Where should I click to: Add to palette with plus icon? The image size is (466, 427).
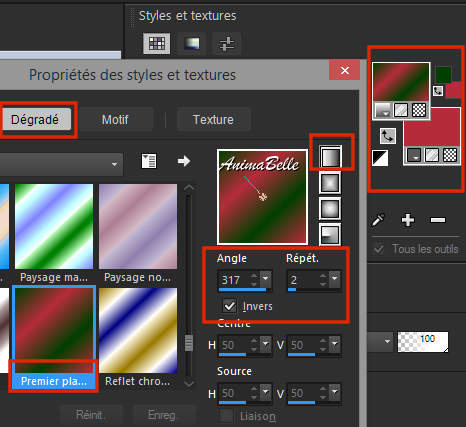tap(408, 220)
